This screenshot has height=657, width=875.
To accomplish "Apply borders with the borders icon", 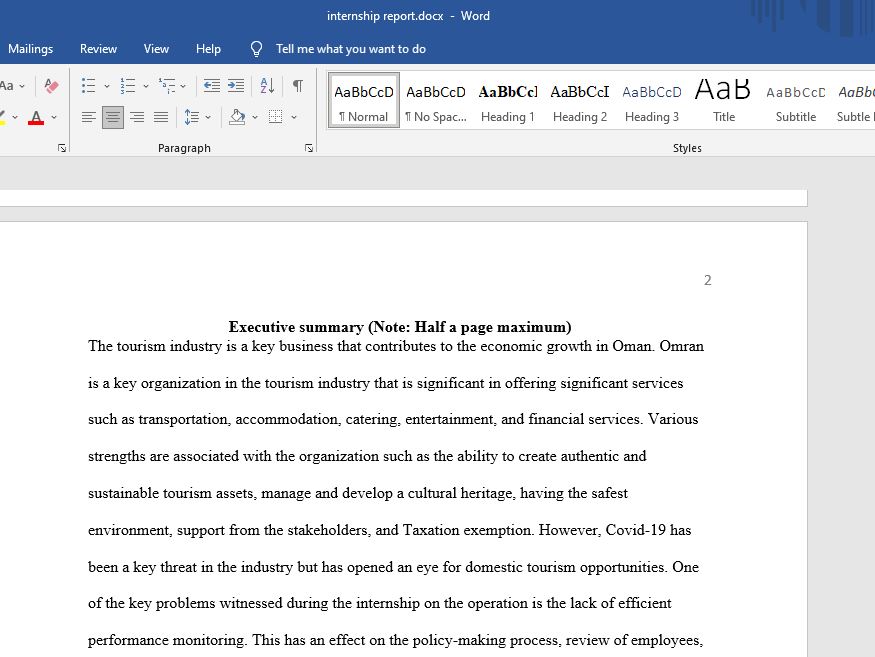I will [x=276, y=117].
